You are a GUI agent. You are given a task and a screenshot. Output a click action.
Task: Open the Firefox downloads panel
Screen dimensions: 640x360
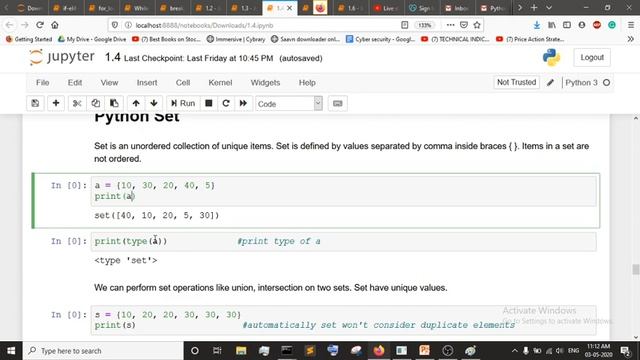(x=537, y=25)
